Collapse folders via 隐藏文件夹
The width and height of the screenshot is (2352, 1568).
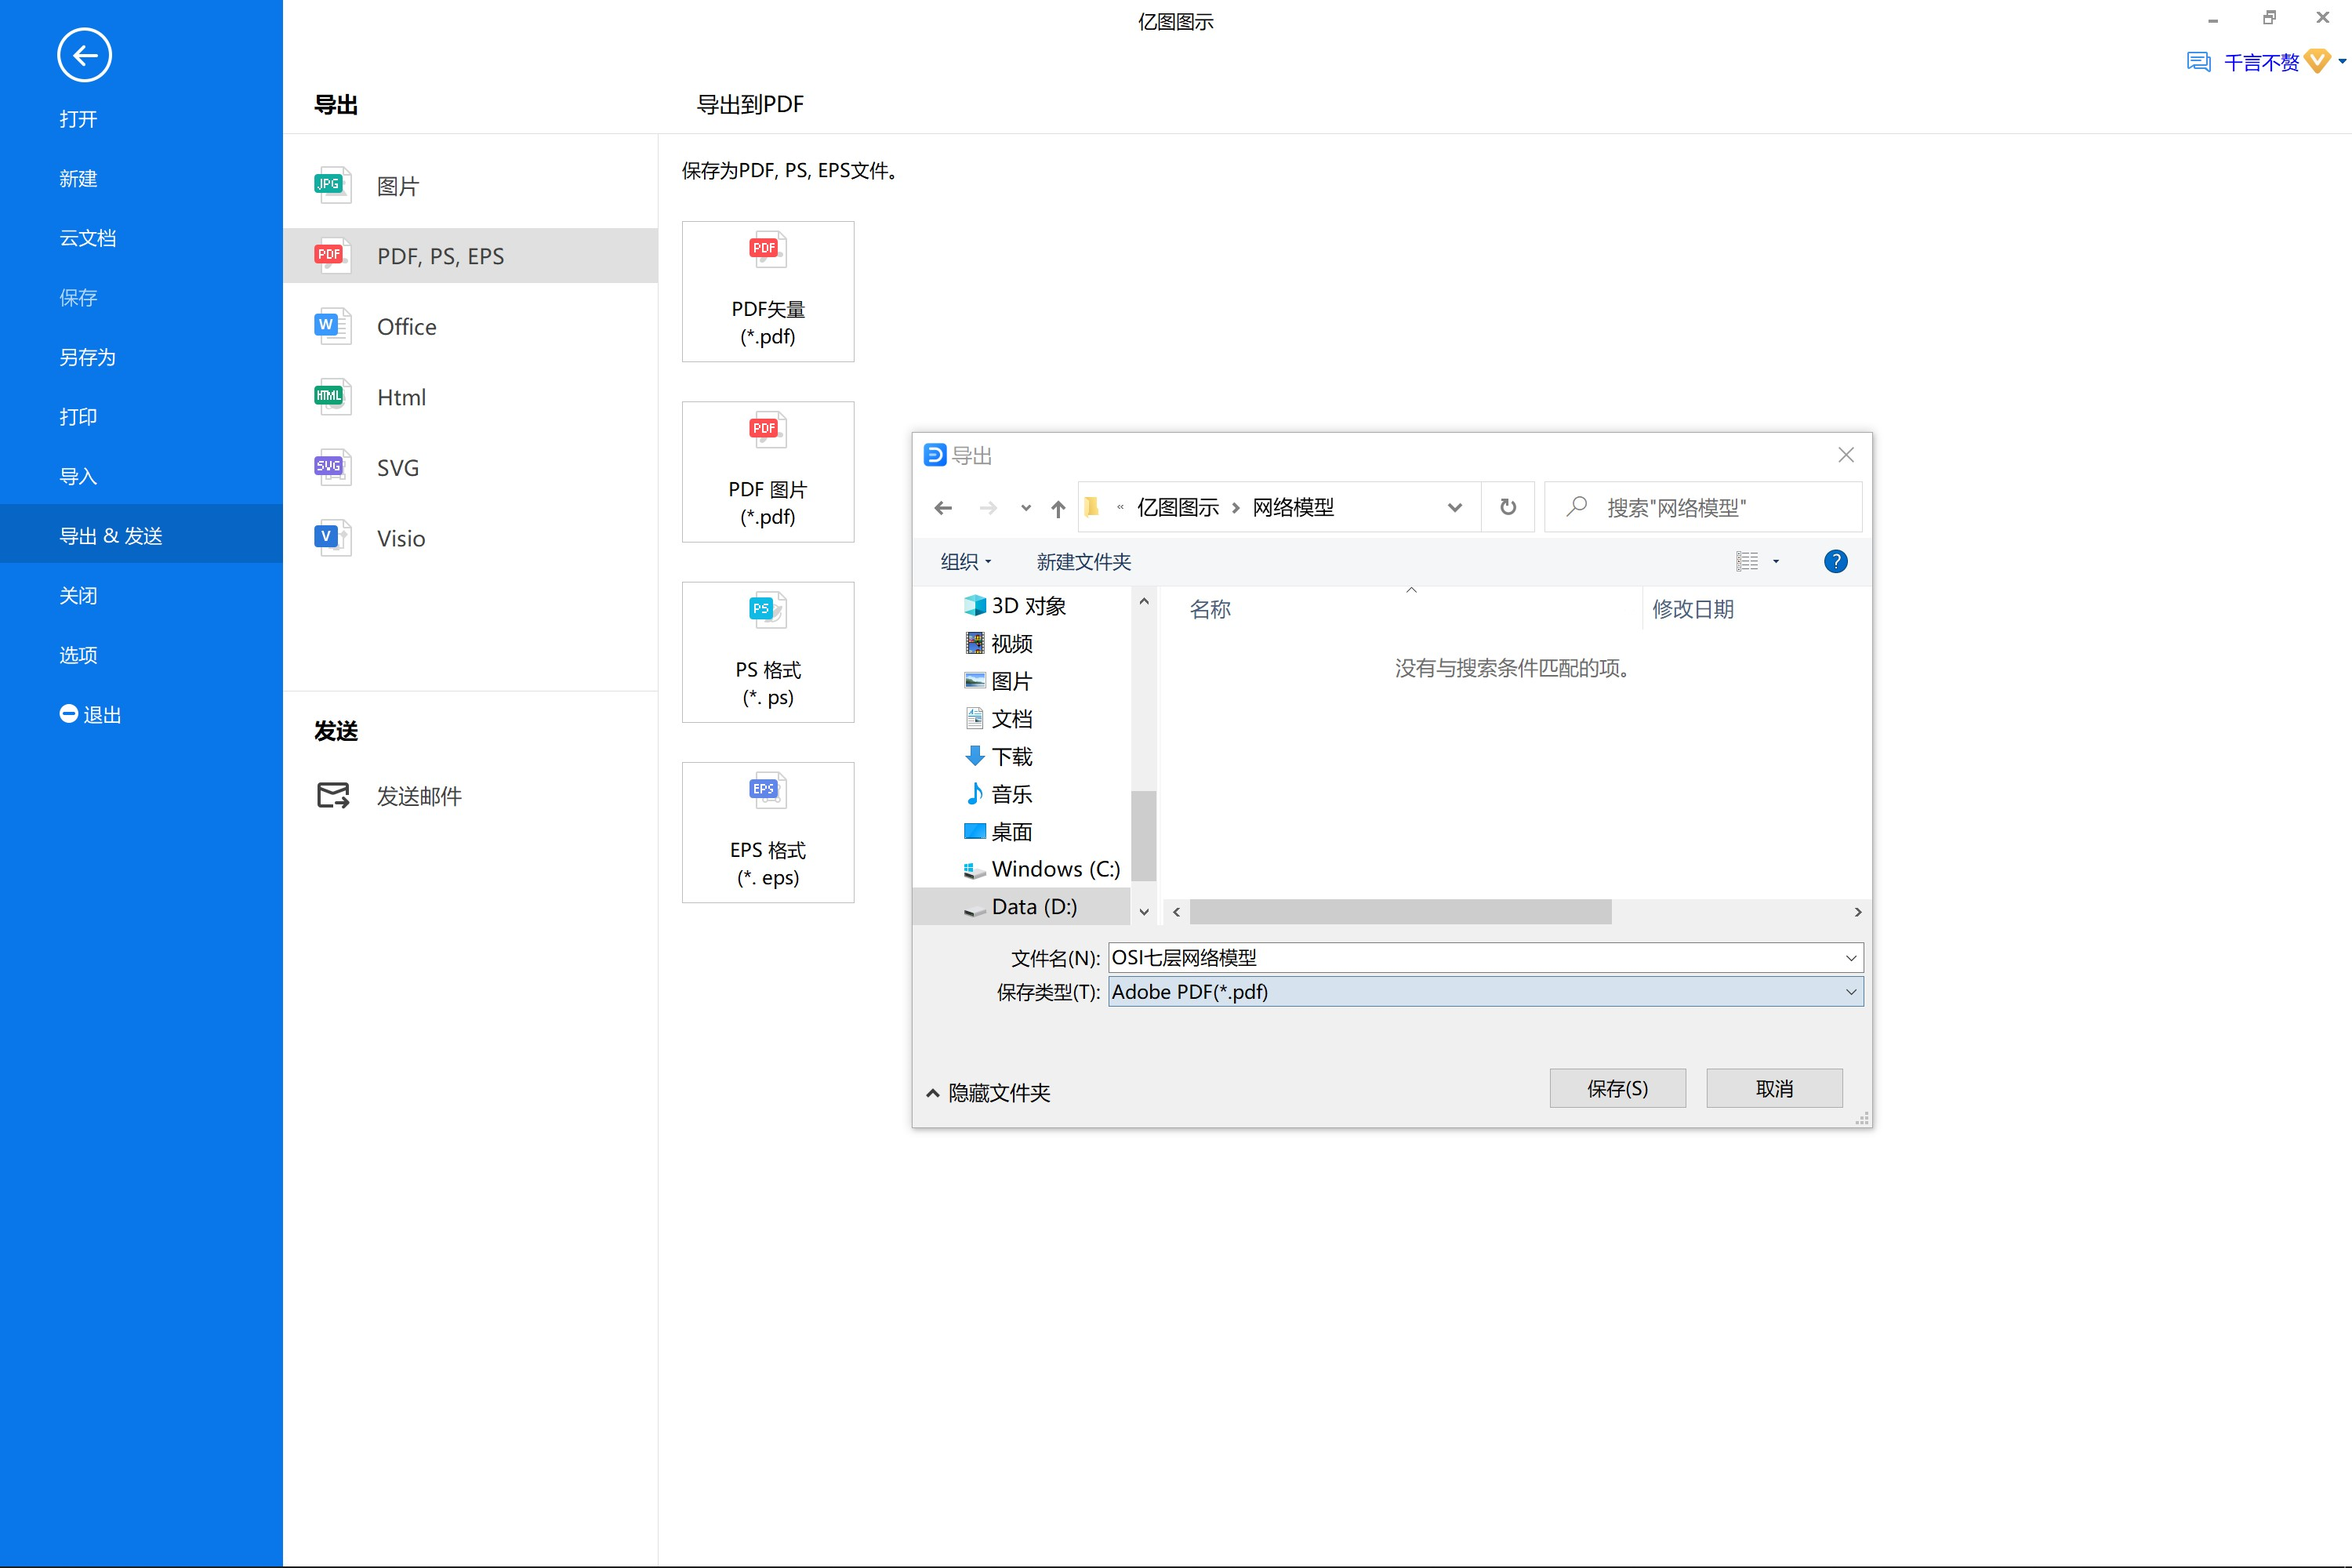coord(988,1093)
